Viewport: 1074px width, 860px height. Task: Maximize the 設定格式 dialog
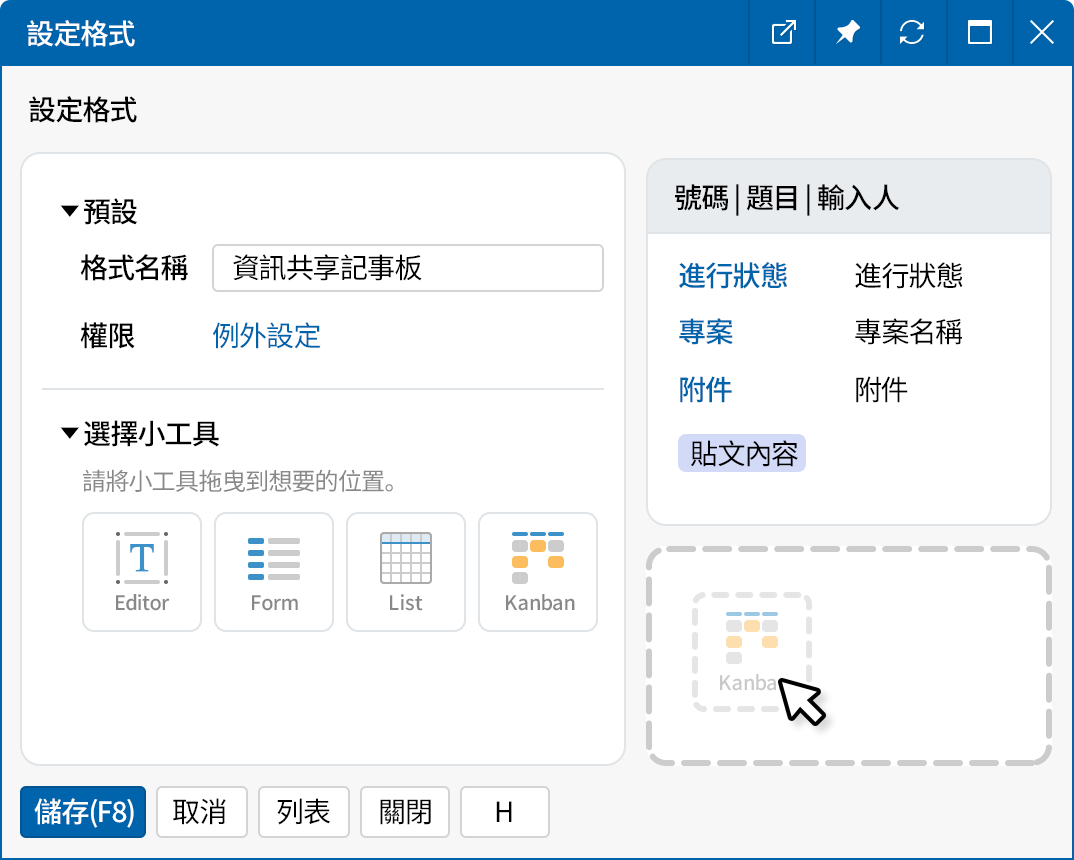[979, 32]
